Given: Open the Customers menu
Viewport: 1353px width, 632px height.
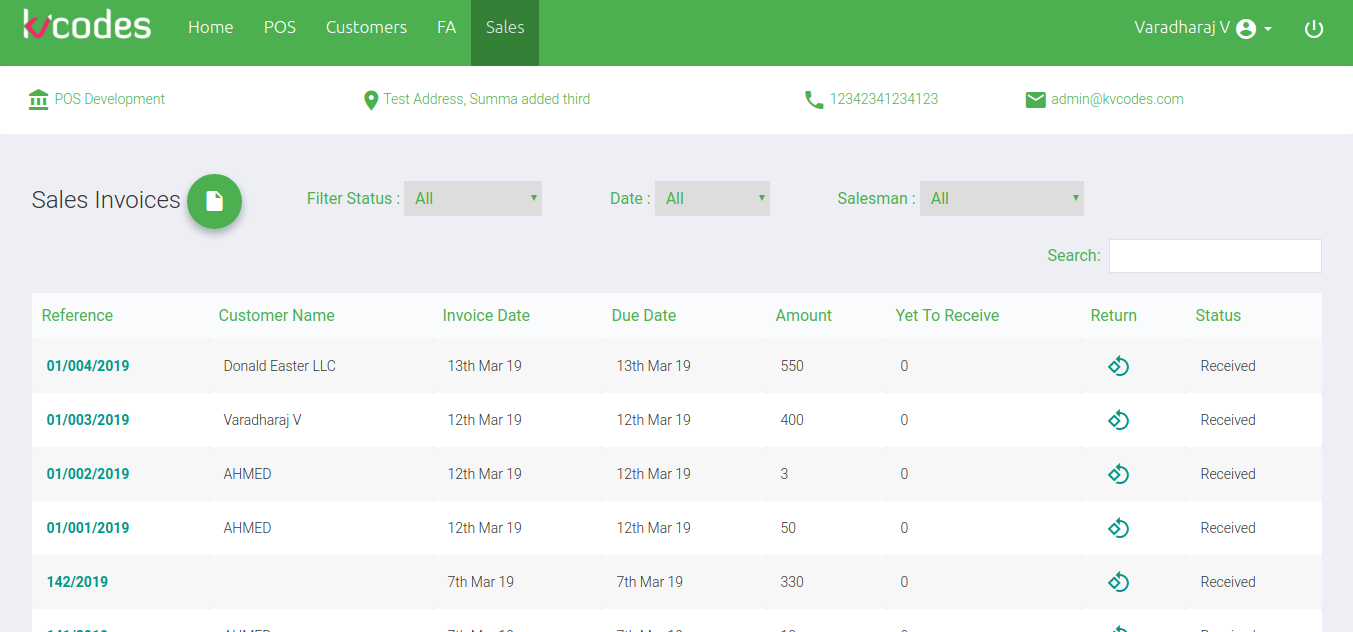Looking at the screenshot, I should [366, 28].
